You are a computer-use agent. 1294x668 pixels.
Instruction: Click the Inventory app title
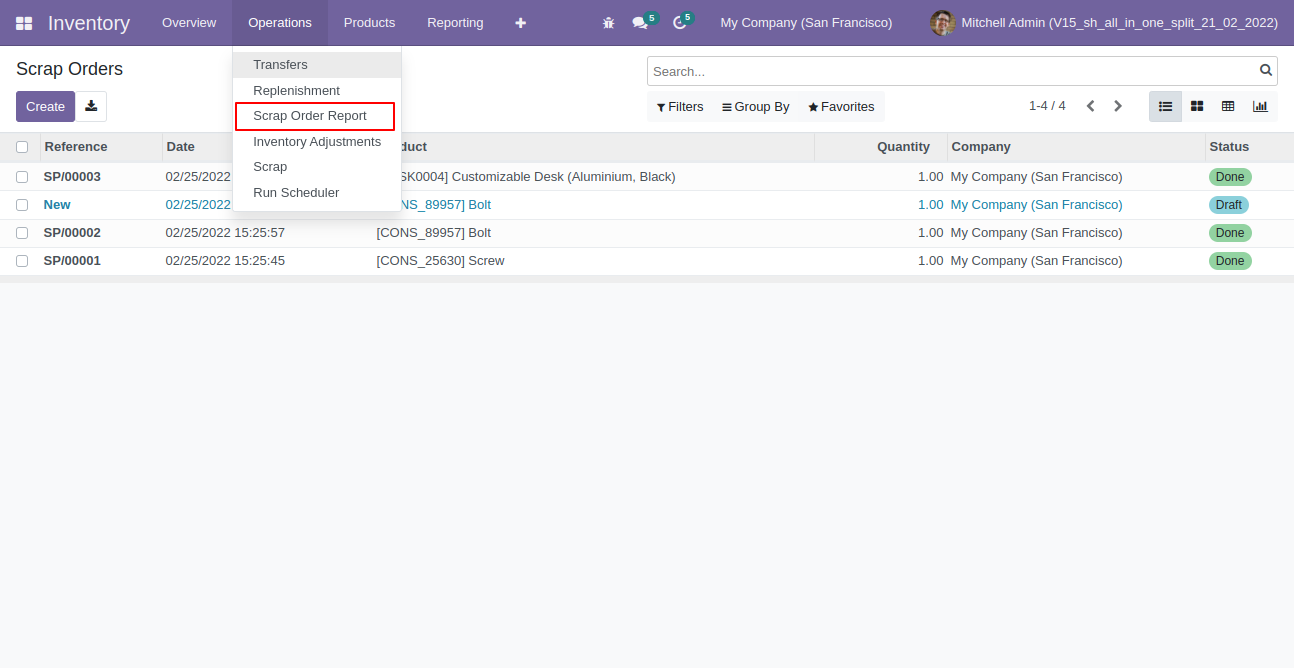pos(89,23)
